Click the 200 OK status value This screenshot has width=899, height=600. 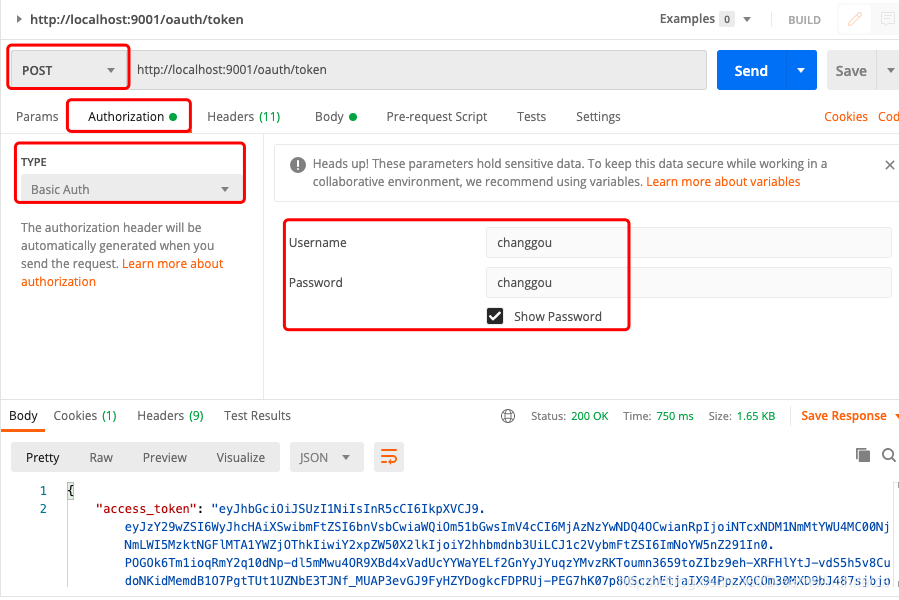pyautogui.click(x=589, y=416)
